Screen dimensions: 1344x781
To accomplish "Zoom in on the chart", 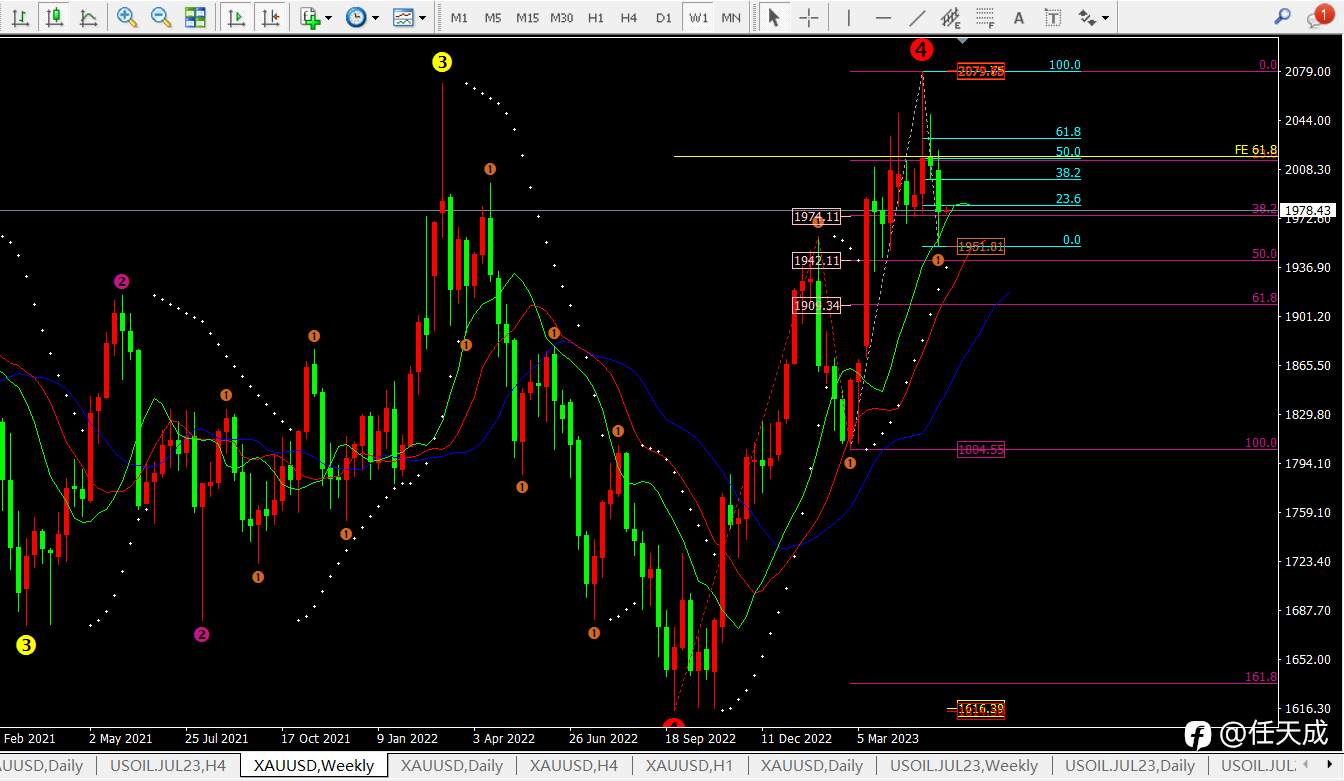I will click(127, 17).
